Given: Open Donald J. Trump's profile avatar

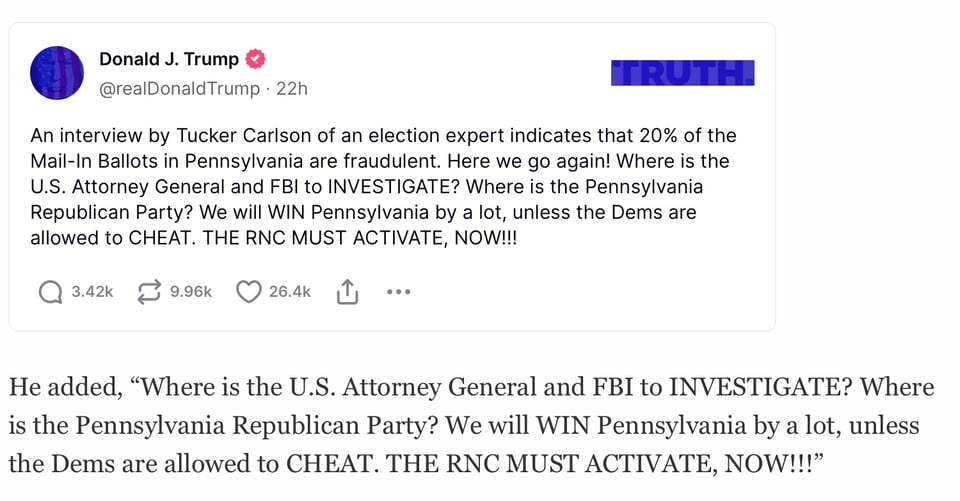Looking at the screenshot, I should 57,73.
